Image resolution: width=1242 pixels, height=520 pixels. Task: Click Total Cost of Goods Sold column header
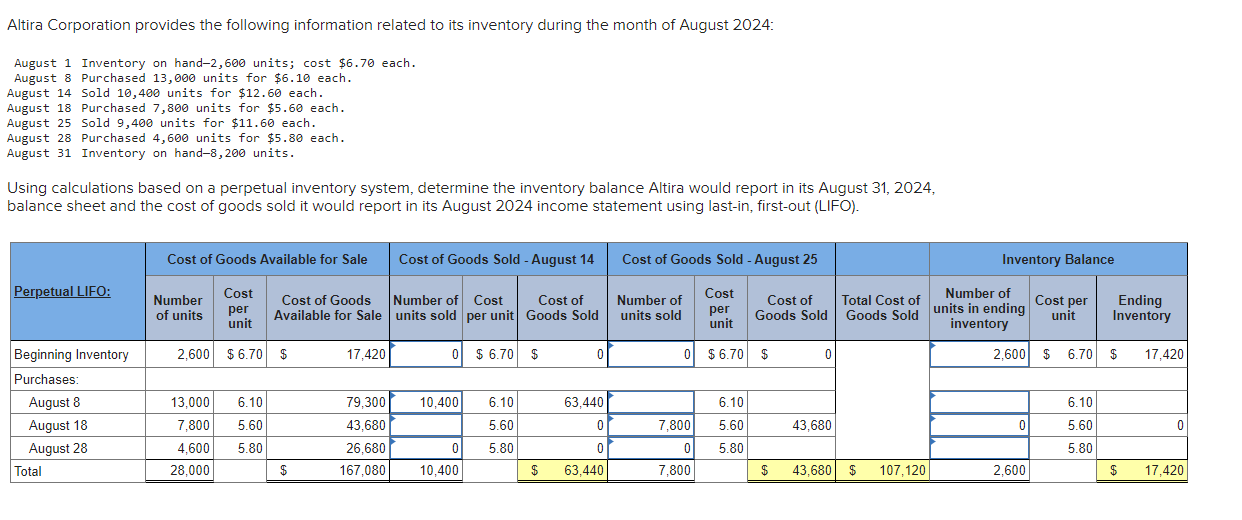coord(881,307)
